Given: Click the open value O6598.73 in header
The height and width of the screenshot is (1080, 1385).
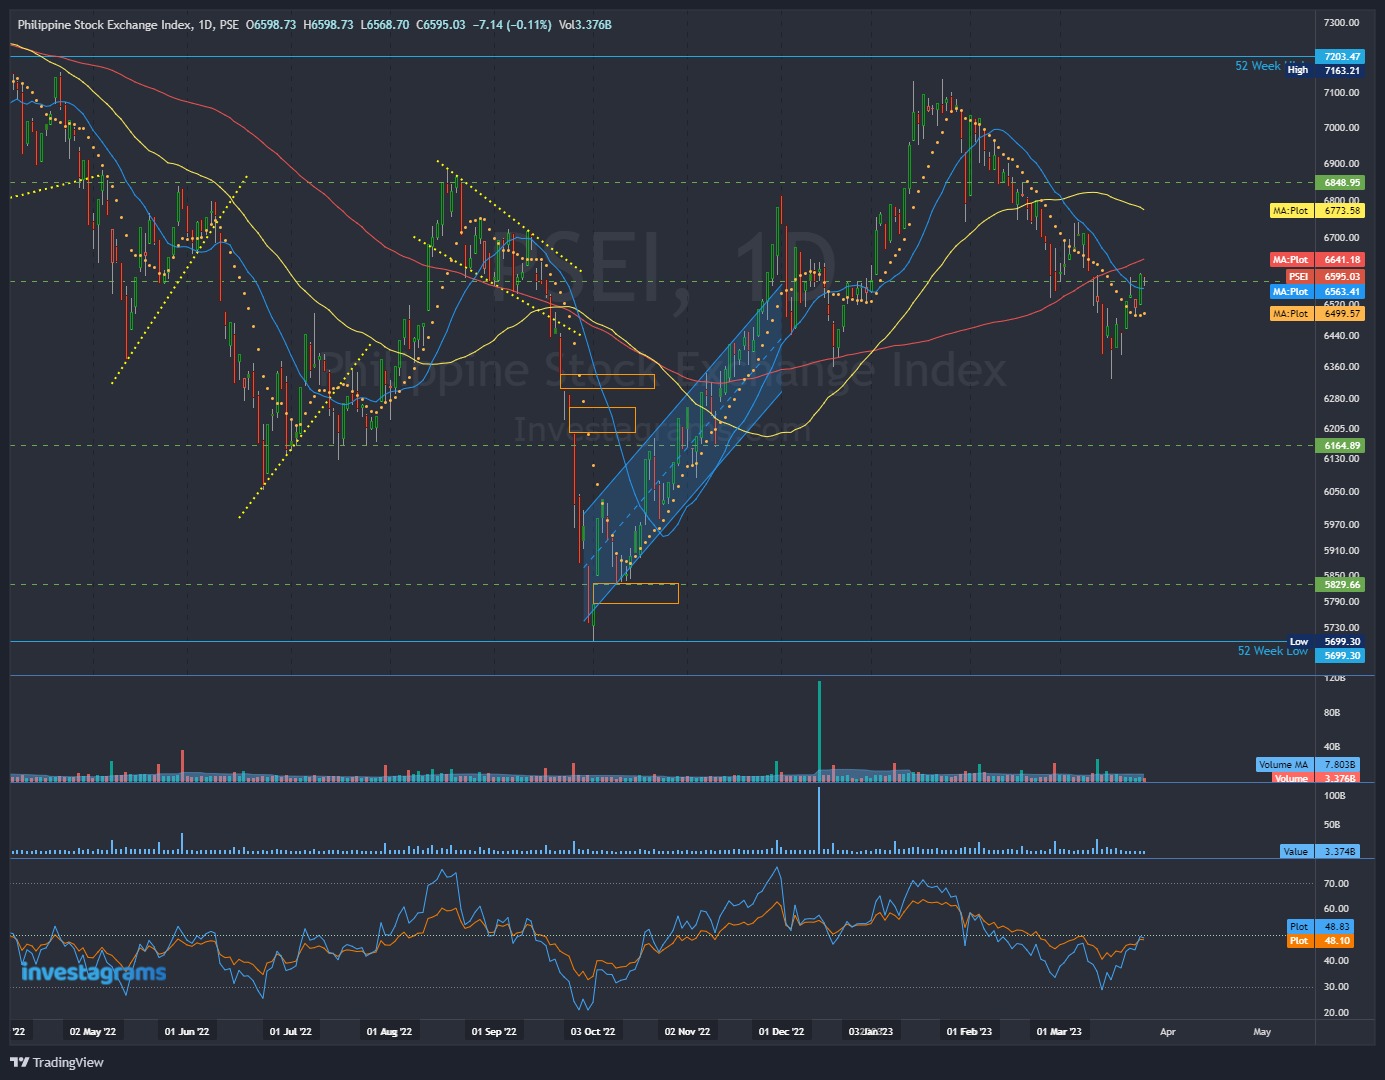Looking at the screenshot, I should (x=271, y=25).
